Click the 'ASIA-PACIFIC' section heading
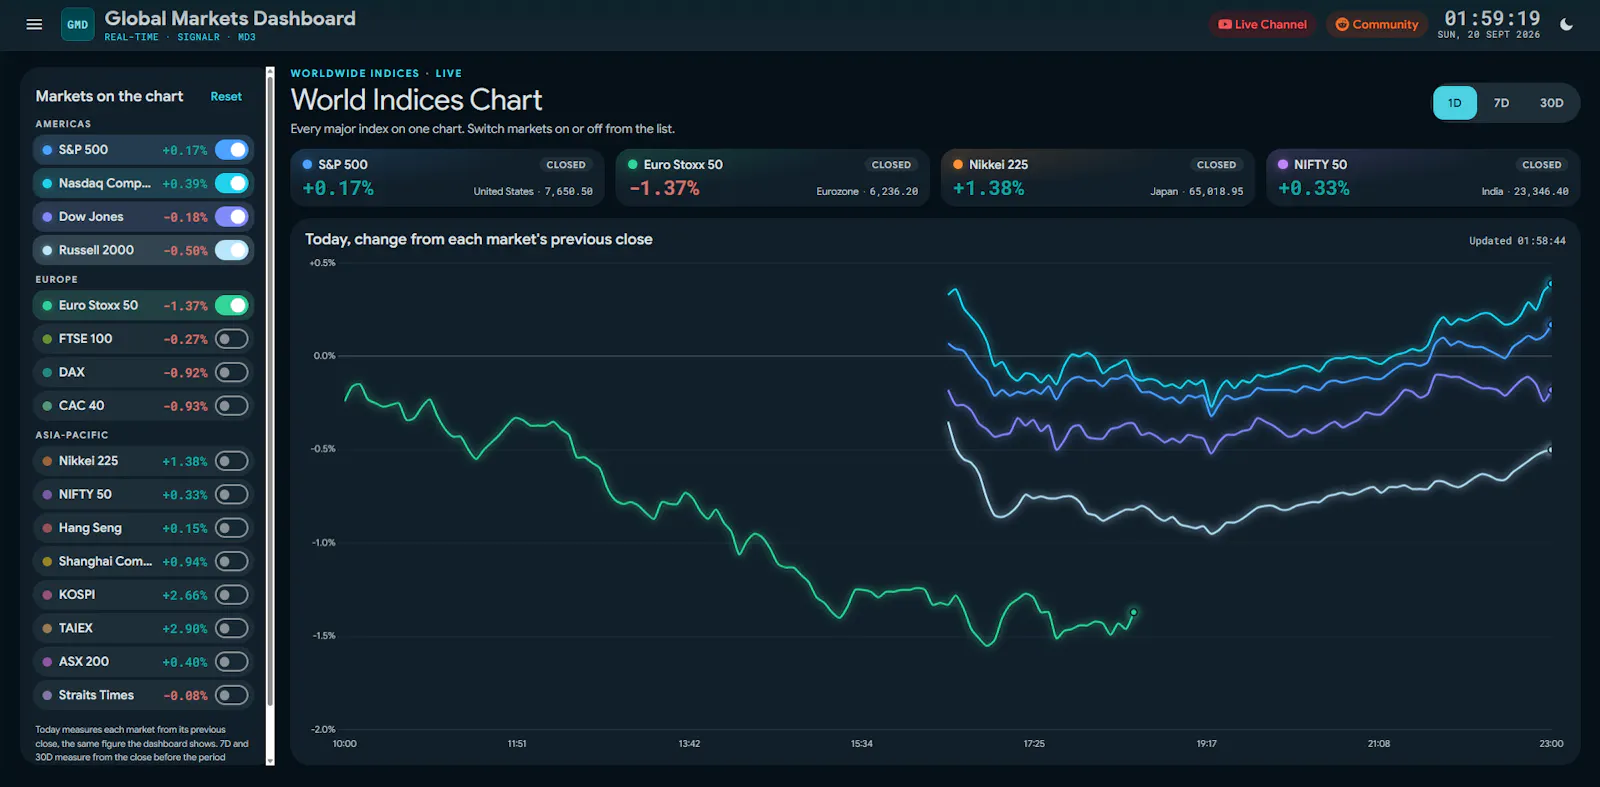Screen dimensions: 1600x787 72,435
